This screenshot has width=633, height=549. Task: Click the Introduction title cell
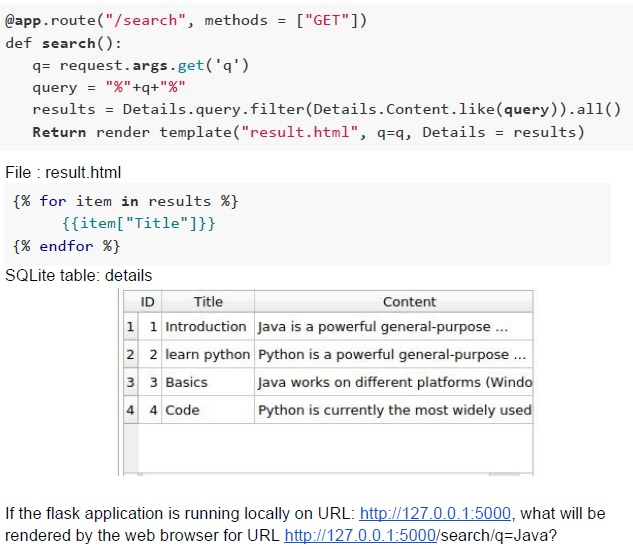[x=208, y=327]
